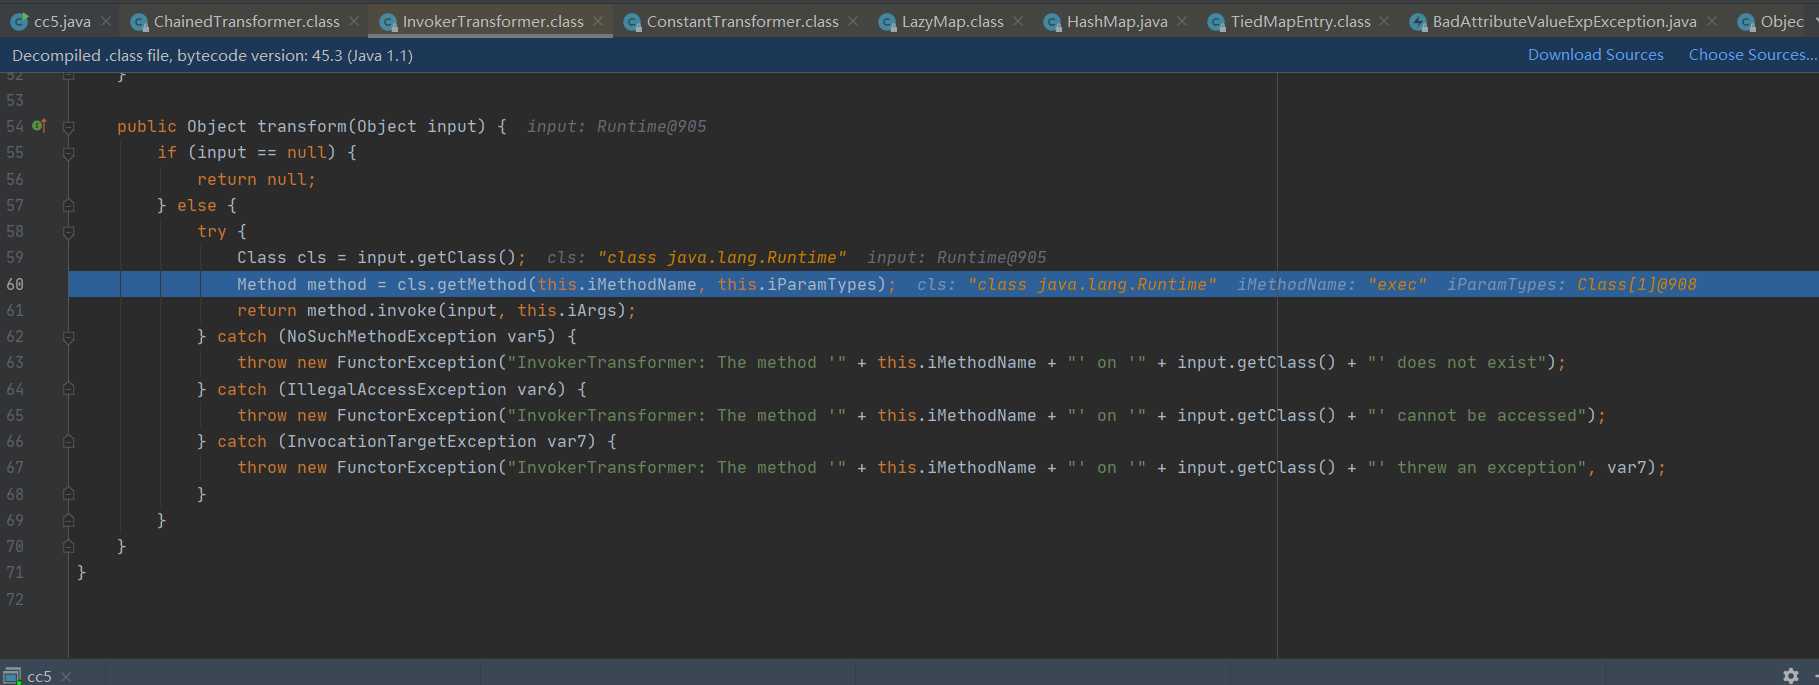Click gutter line number 61
Image resolution: width=1819 pixels, height=685 pixels.
(x=15, y=310)
